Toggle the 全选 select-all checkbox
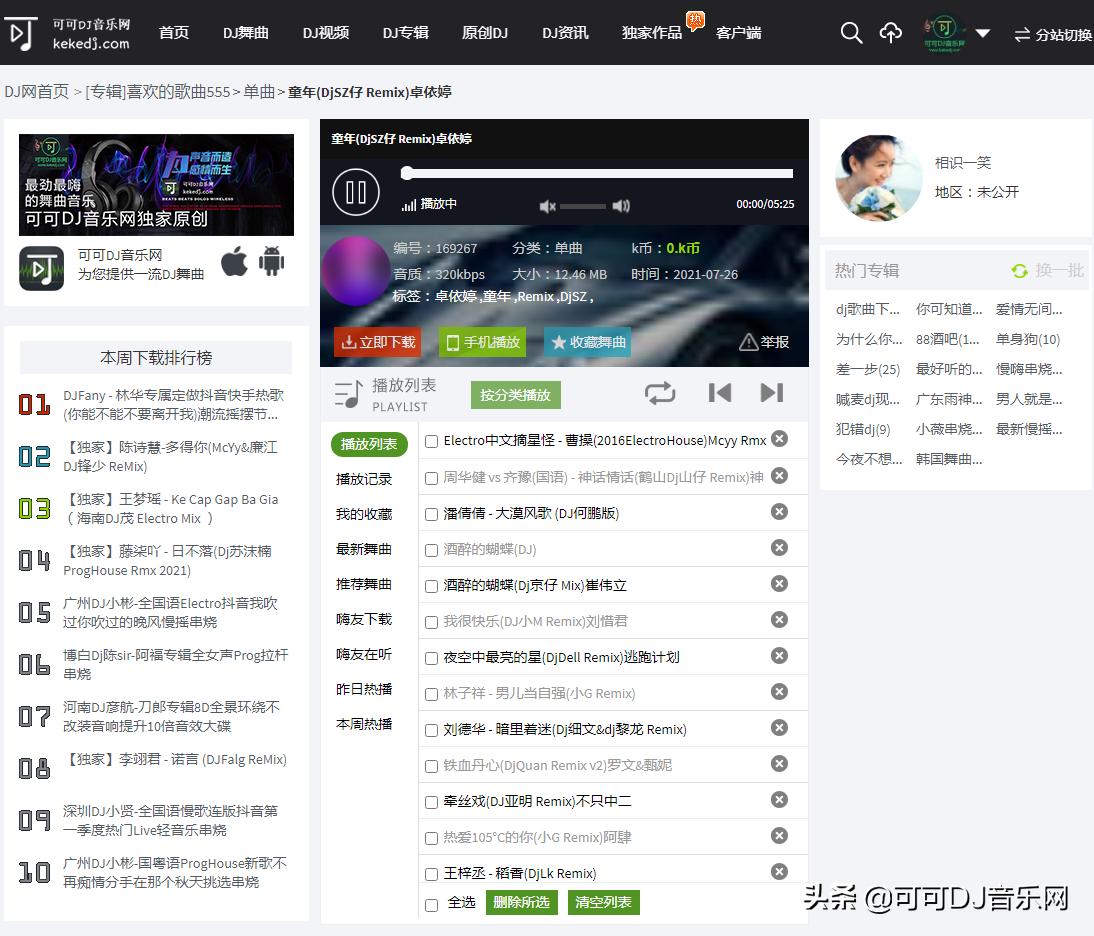Screen dimensions: 1094x936 (431, 905)
